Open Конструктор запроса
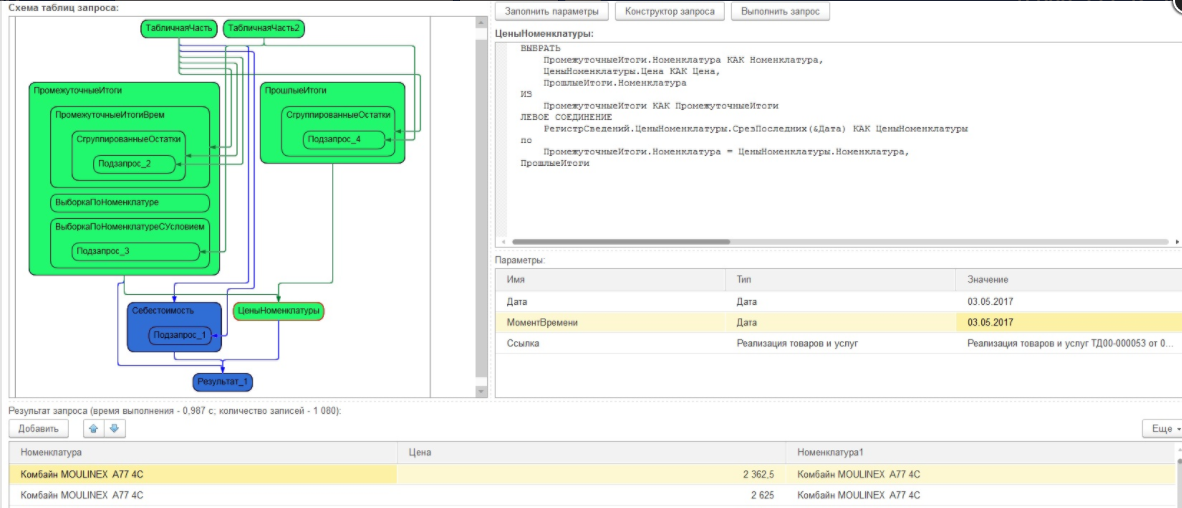This screenshot has width=1182, height=508. pos(669,11)
